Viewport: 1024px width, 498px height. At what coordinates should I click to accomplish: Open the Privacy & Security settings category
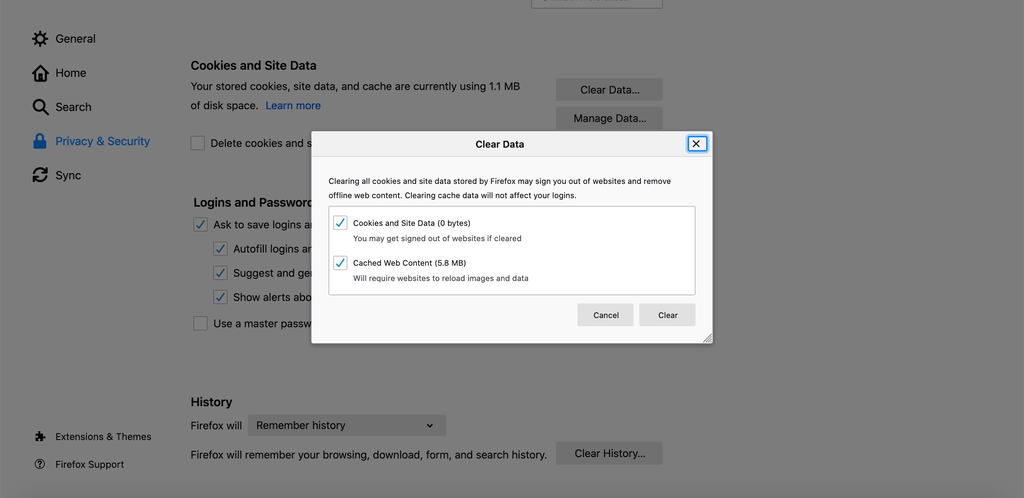[x=102, y=141]
